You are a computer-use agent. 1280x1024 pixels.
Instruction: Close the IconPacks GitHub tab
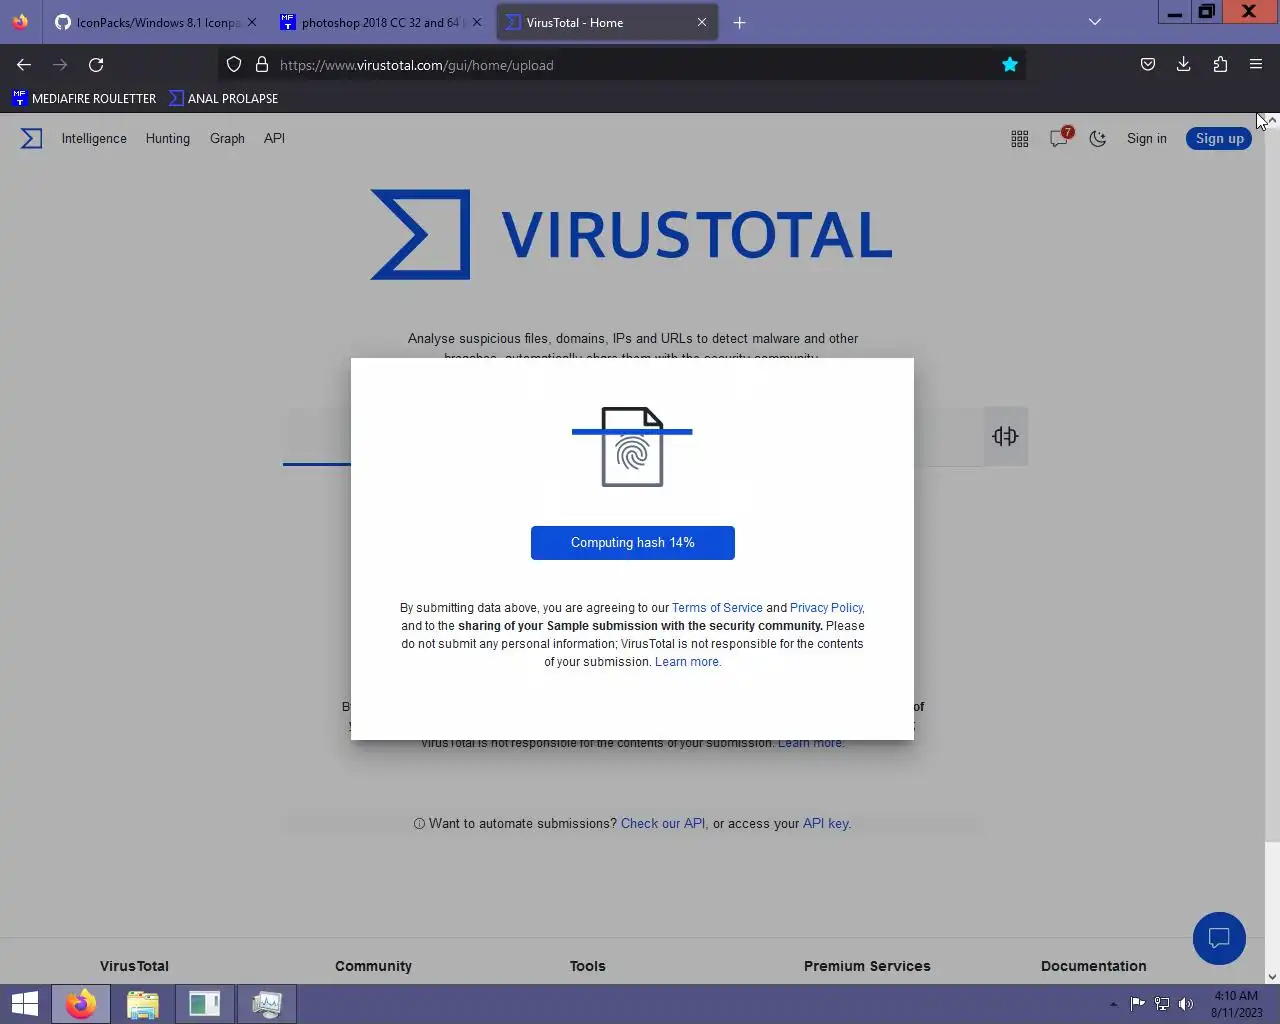click(x=251, y=22)
